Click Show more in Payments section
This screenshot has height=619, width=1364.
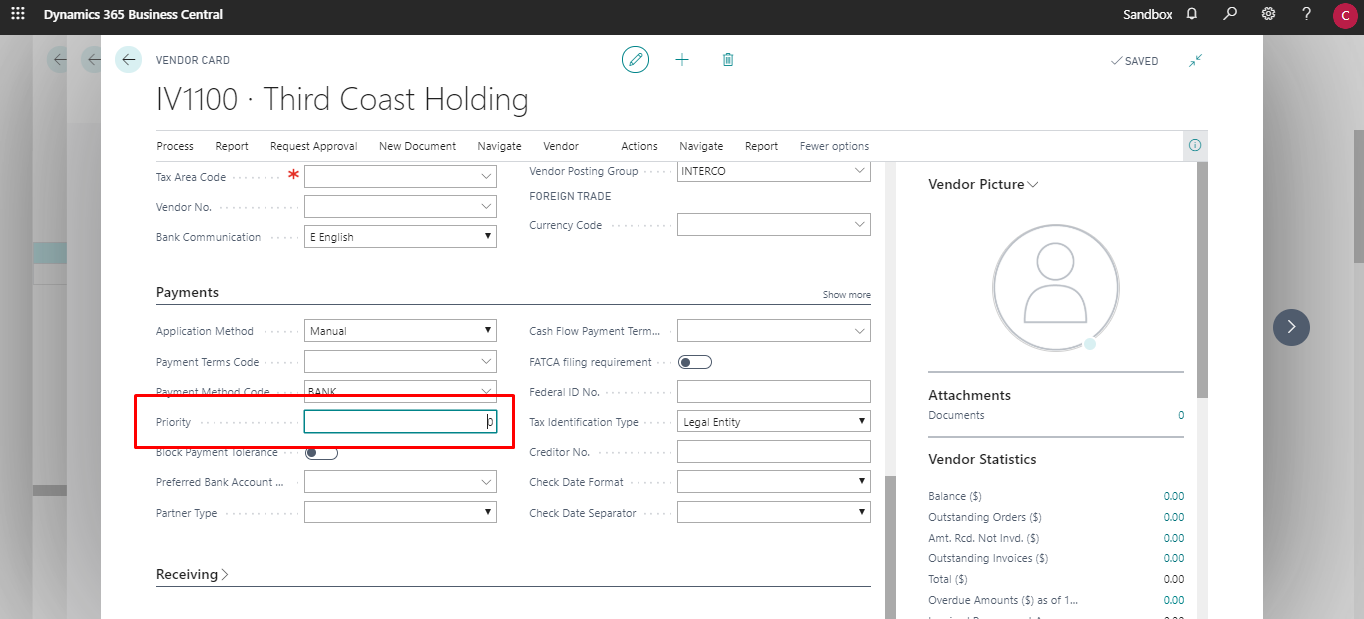pyautogui.click(x=847, y=295)
